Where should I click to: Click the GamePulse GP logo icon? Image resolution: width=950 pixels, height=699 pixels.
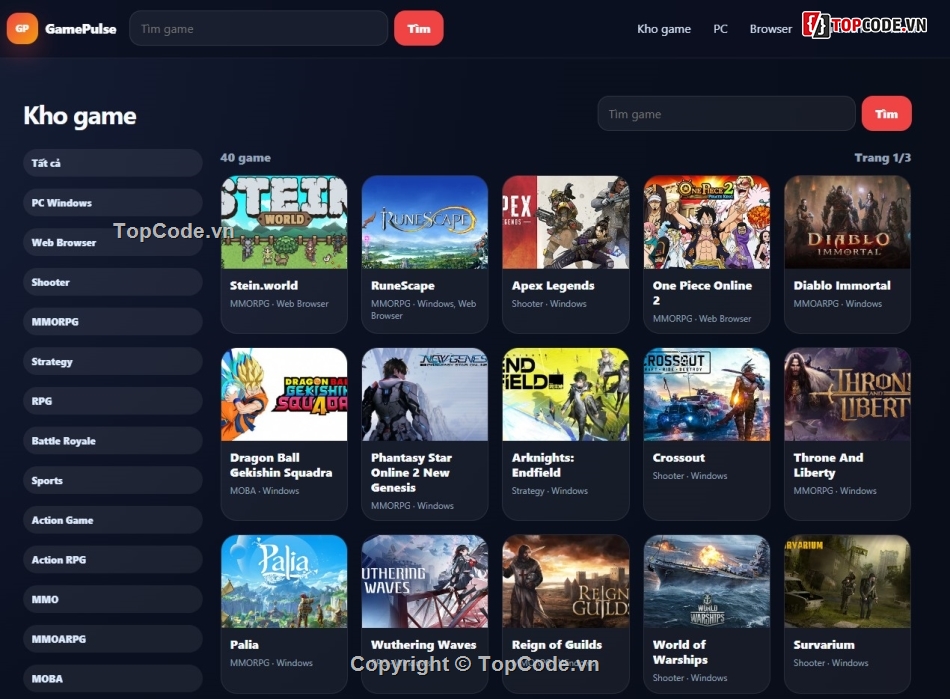(x=22, y=28)
